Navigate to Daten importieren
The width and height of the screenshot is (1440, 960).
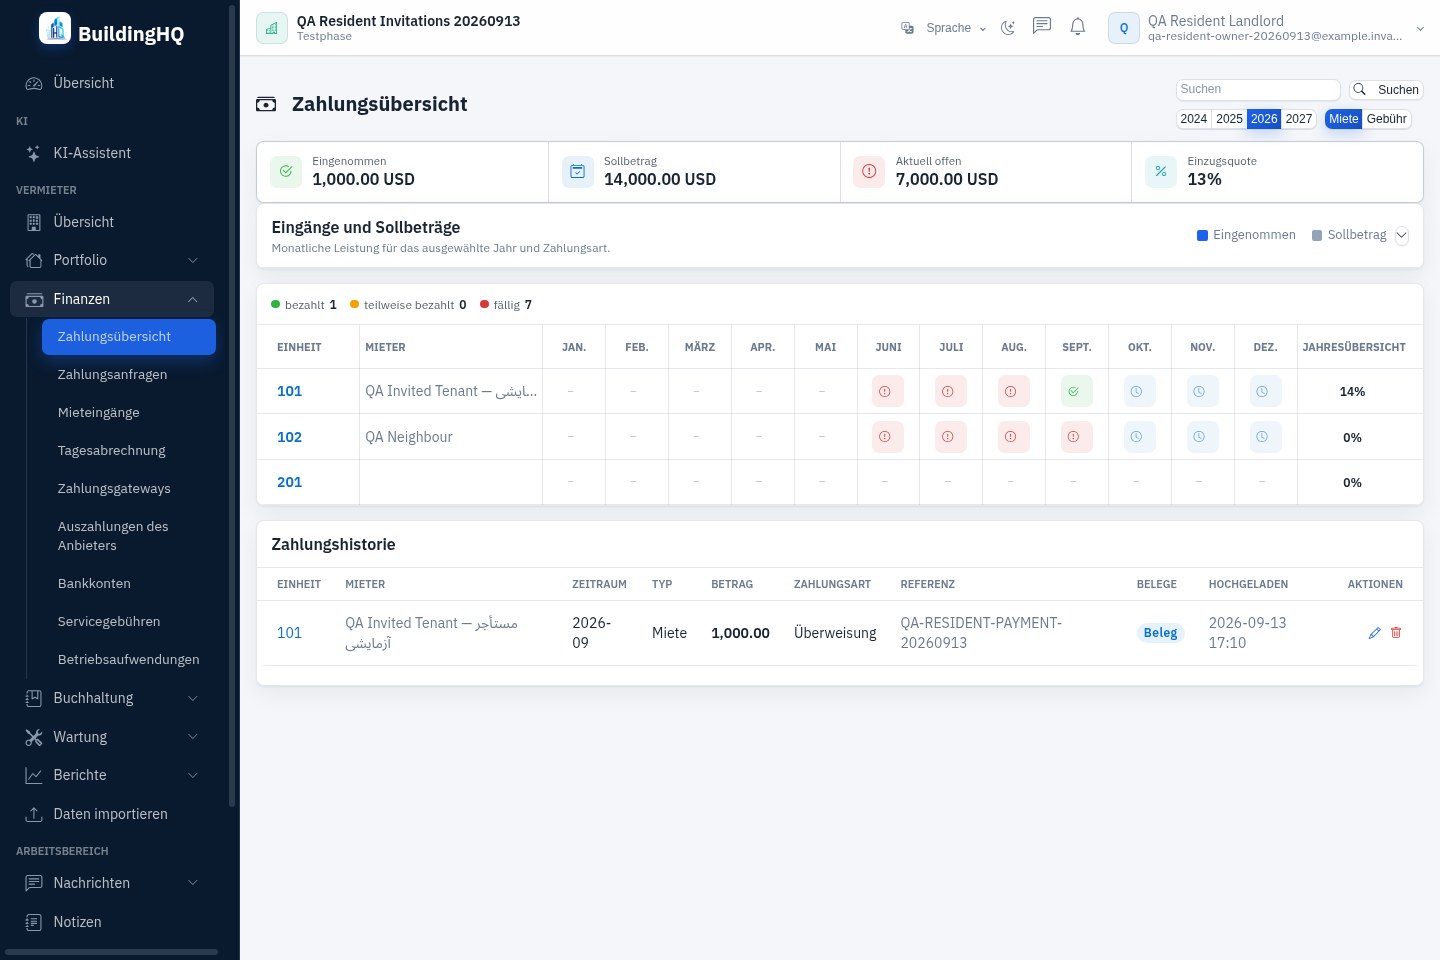pyautogui.click(x=112, y=814)
